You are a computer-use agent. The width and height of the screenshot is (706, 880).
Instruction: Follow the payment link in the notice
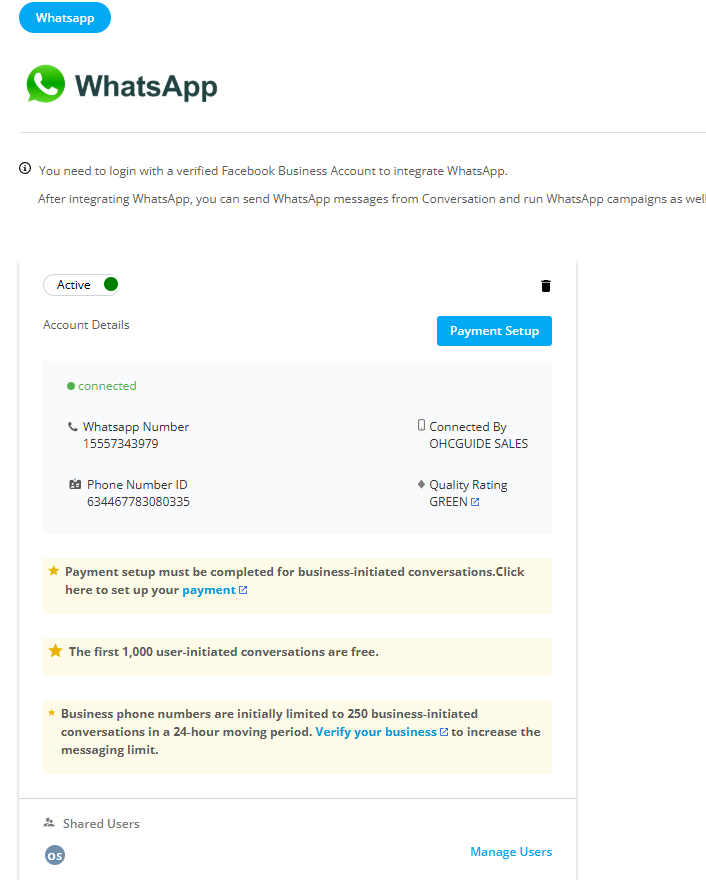coord(209,590)
